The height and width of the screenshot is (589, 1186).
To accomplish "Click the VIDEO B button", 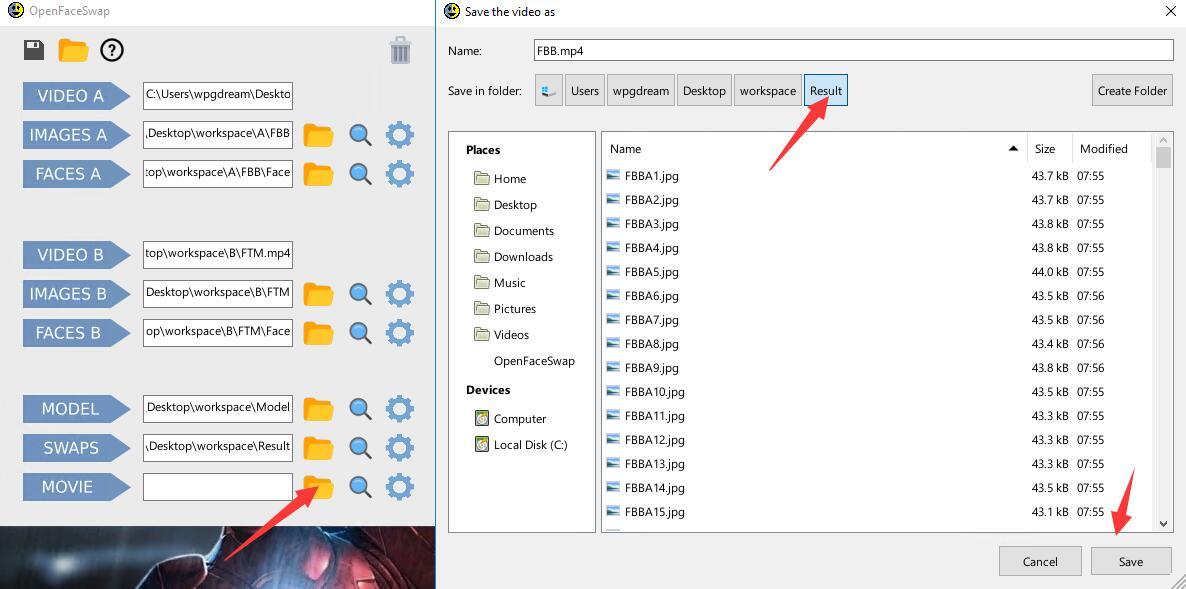I will [76, 255].
